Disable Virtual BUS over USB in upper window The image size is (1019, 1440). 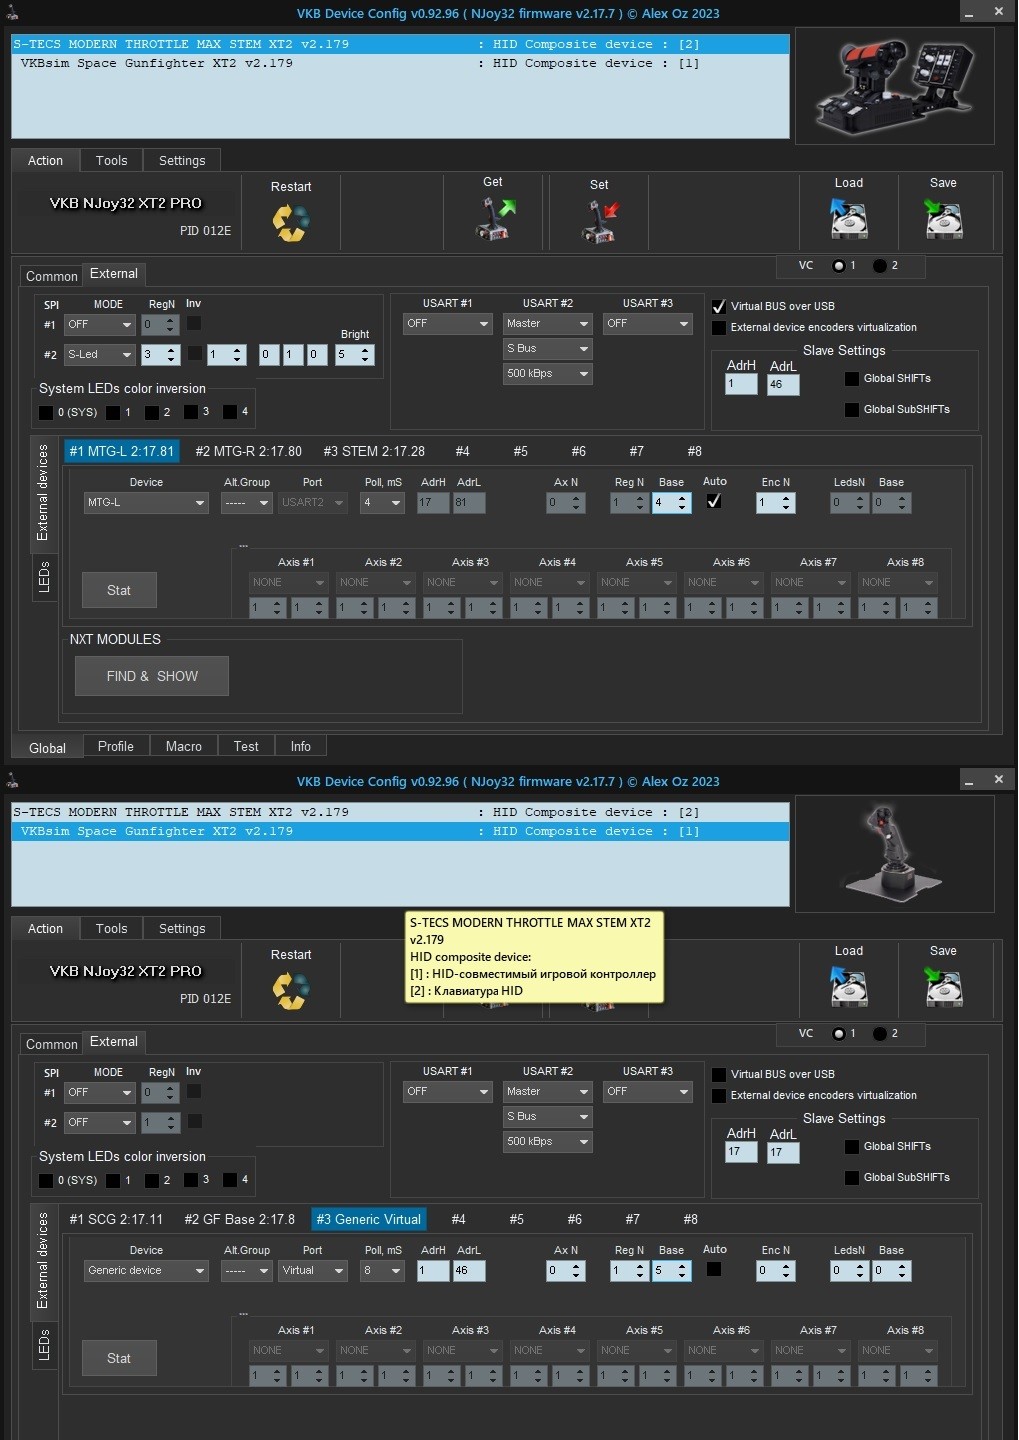click(x=718, y=306)
